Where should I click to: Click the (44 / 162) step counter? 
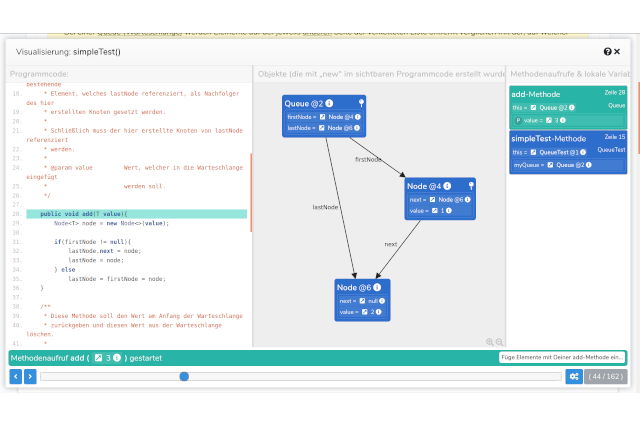(x=606, y=376)
